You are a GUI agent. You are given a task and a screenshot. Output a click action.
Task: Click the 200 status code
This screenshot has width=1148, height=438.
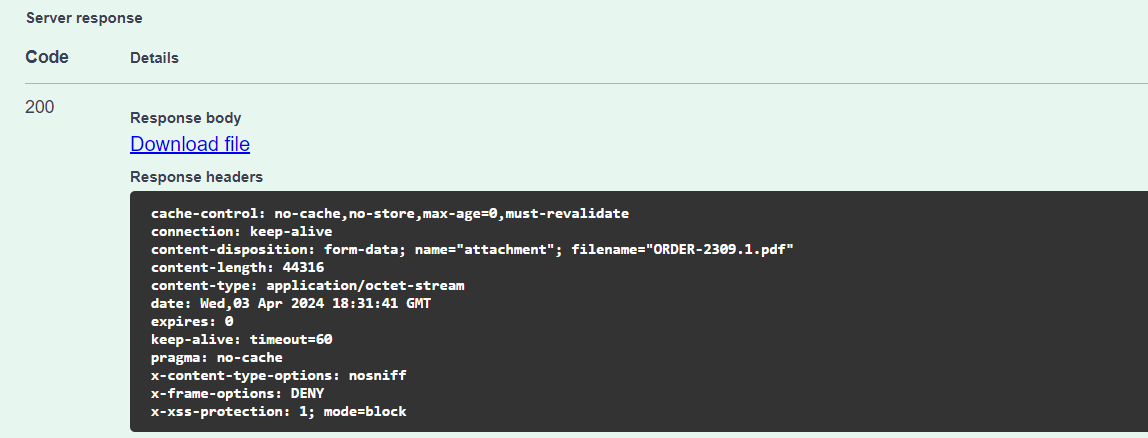click(40, 107)
